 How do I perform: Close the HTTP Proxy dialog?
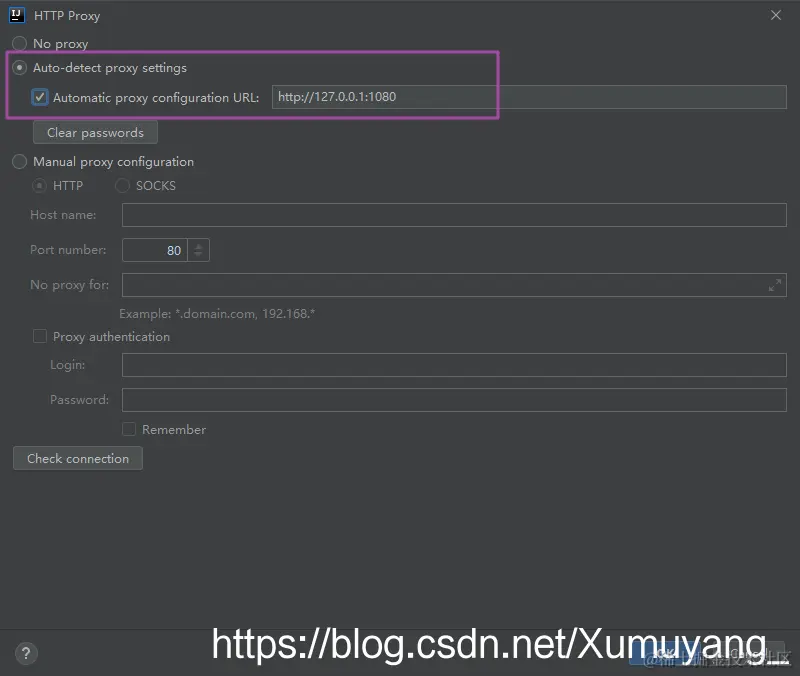click(x=776, y=15)
